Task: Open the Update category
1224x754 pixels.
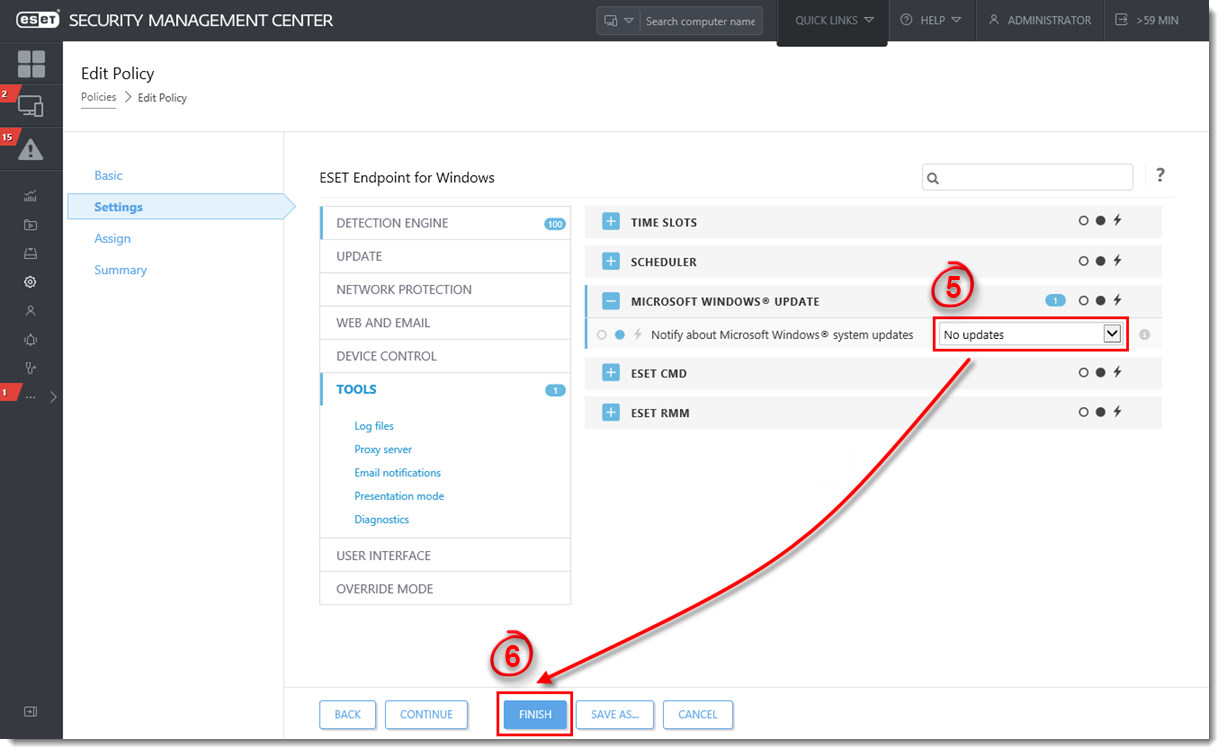Action: [445, 256]
